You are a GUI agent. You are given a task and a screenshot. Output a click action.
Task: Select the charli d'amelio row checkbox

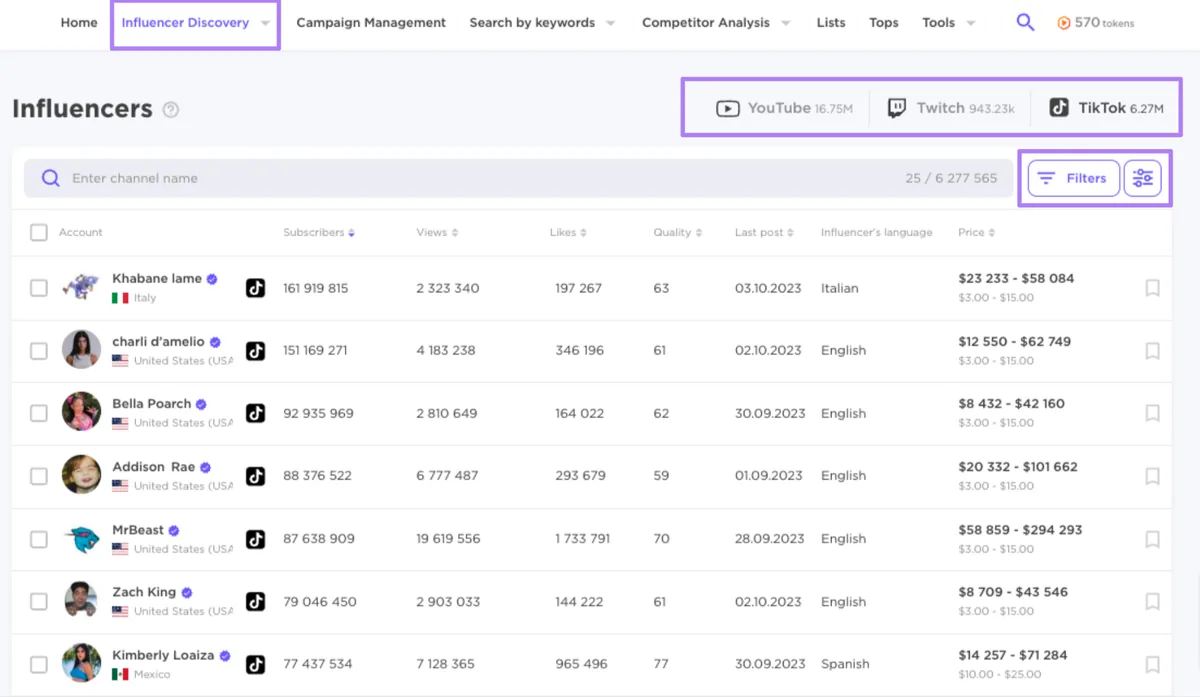pyautogui.click(x=38, y=351)
